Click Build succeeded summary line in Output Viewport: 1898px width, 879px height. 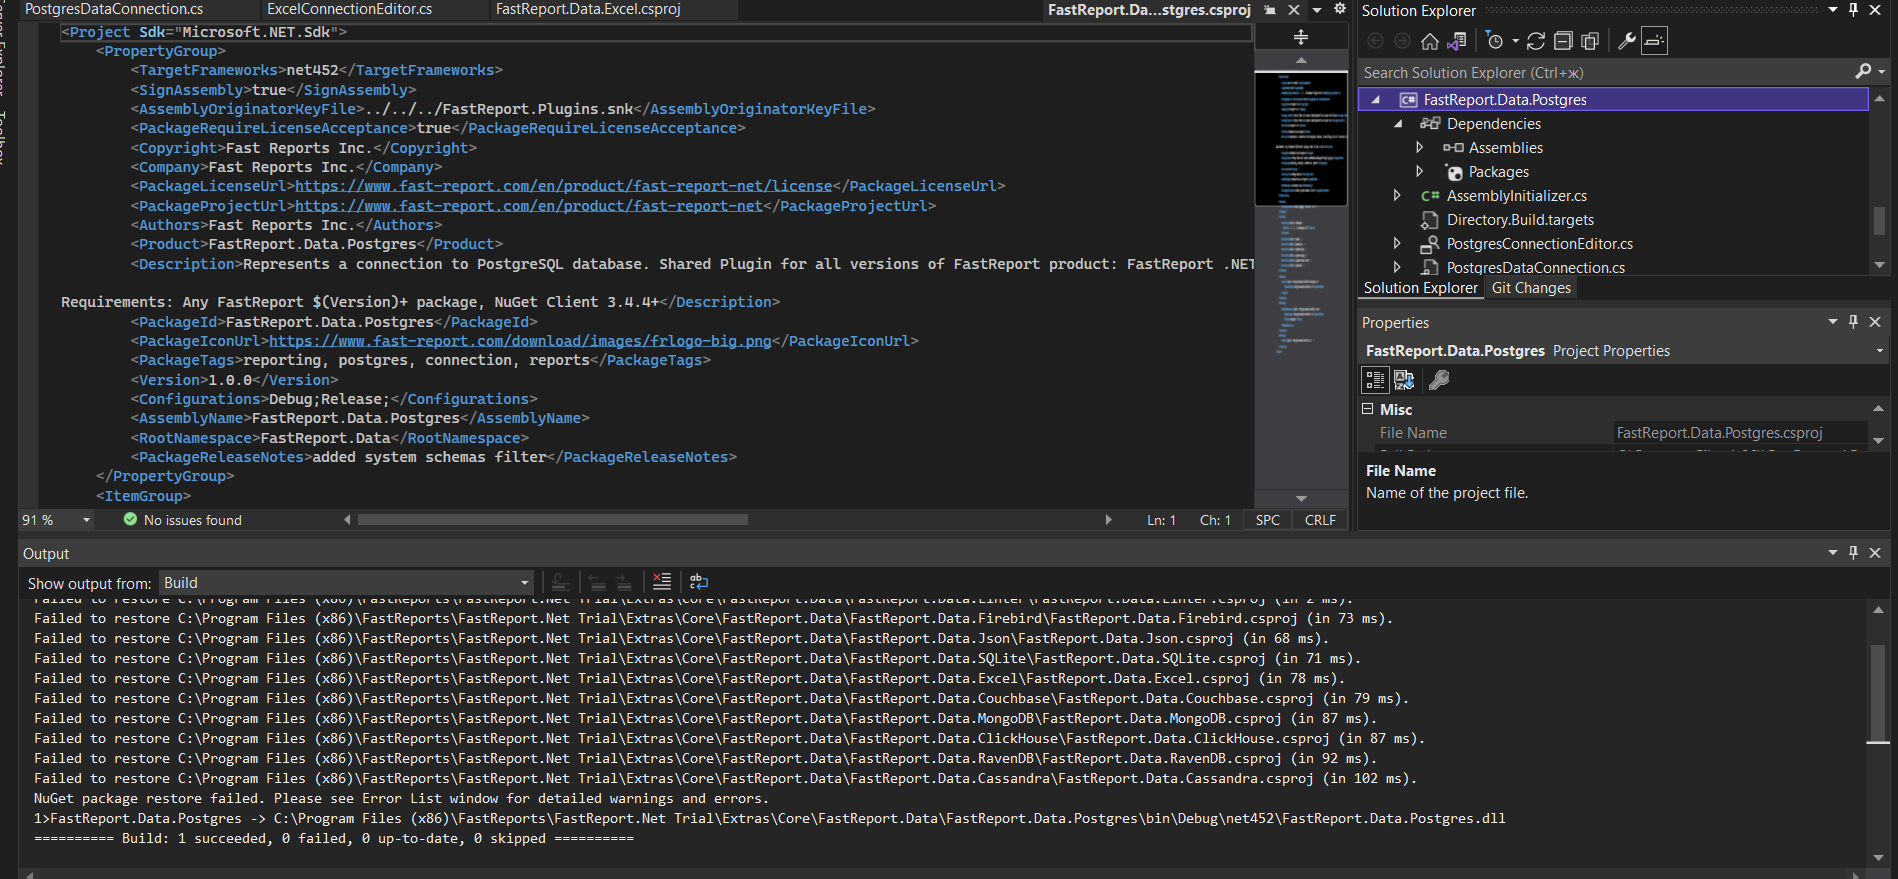[334, 838]
